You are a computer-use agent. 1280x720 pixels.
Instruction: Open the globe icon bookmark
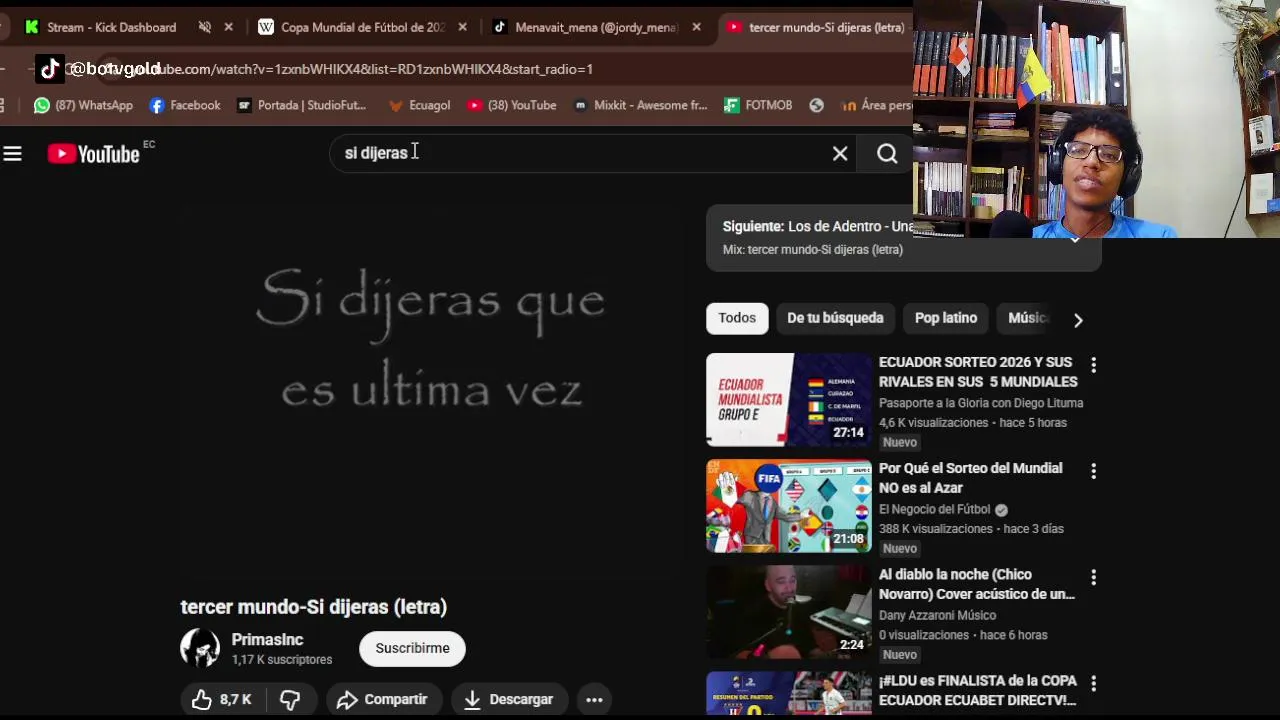coord(817,105)
